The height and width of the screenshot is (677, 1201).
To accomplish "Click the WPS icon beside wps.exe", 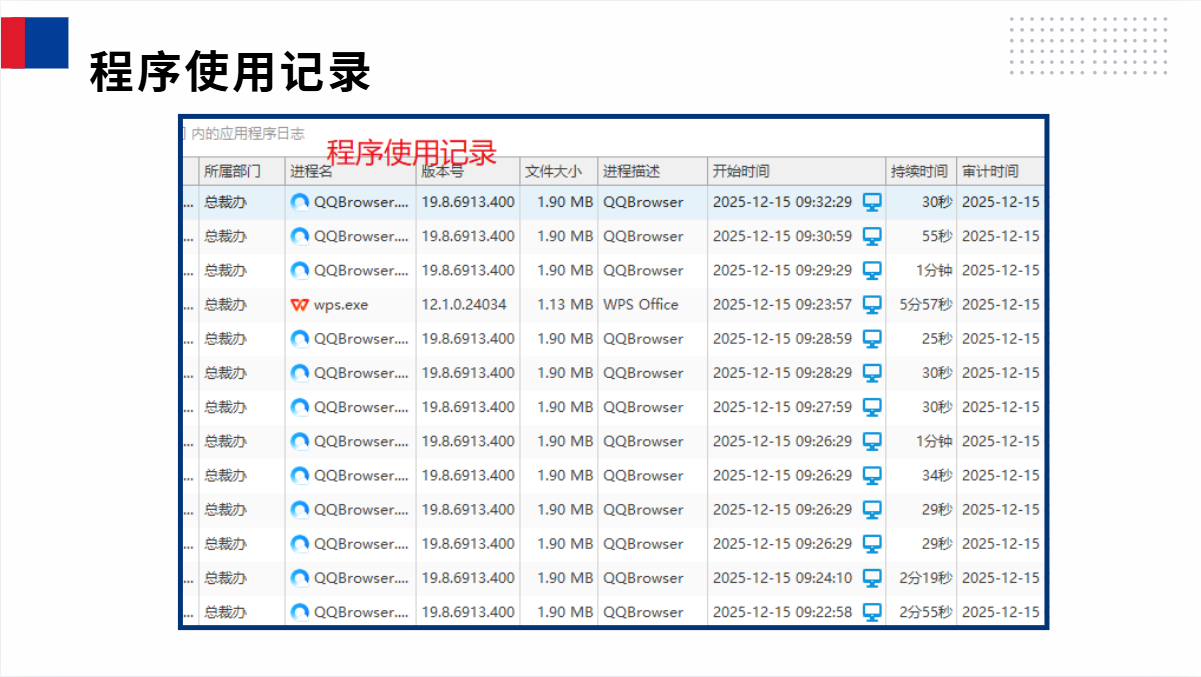I will pyautogui.click(x=299, y=305).
